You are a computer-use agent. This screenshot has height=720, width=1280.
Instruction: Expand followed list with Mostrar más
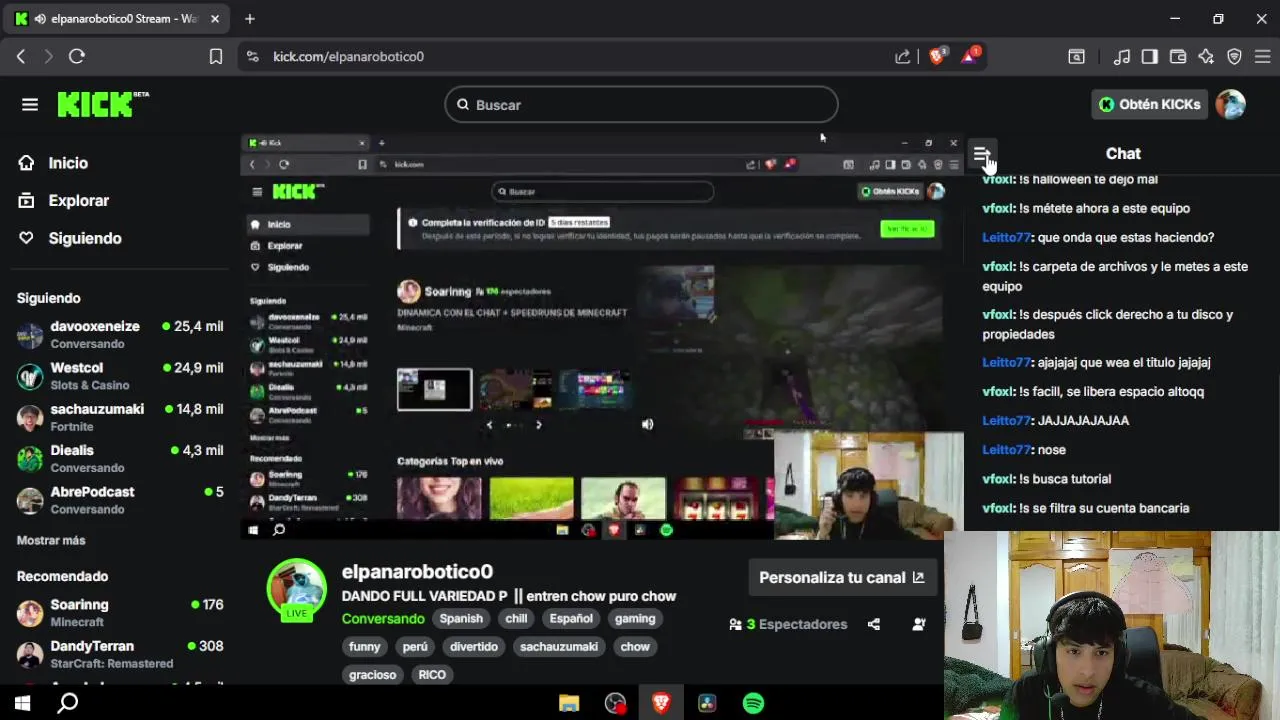[x=51, y=540]
